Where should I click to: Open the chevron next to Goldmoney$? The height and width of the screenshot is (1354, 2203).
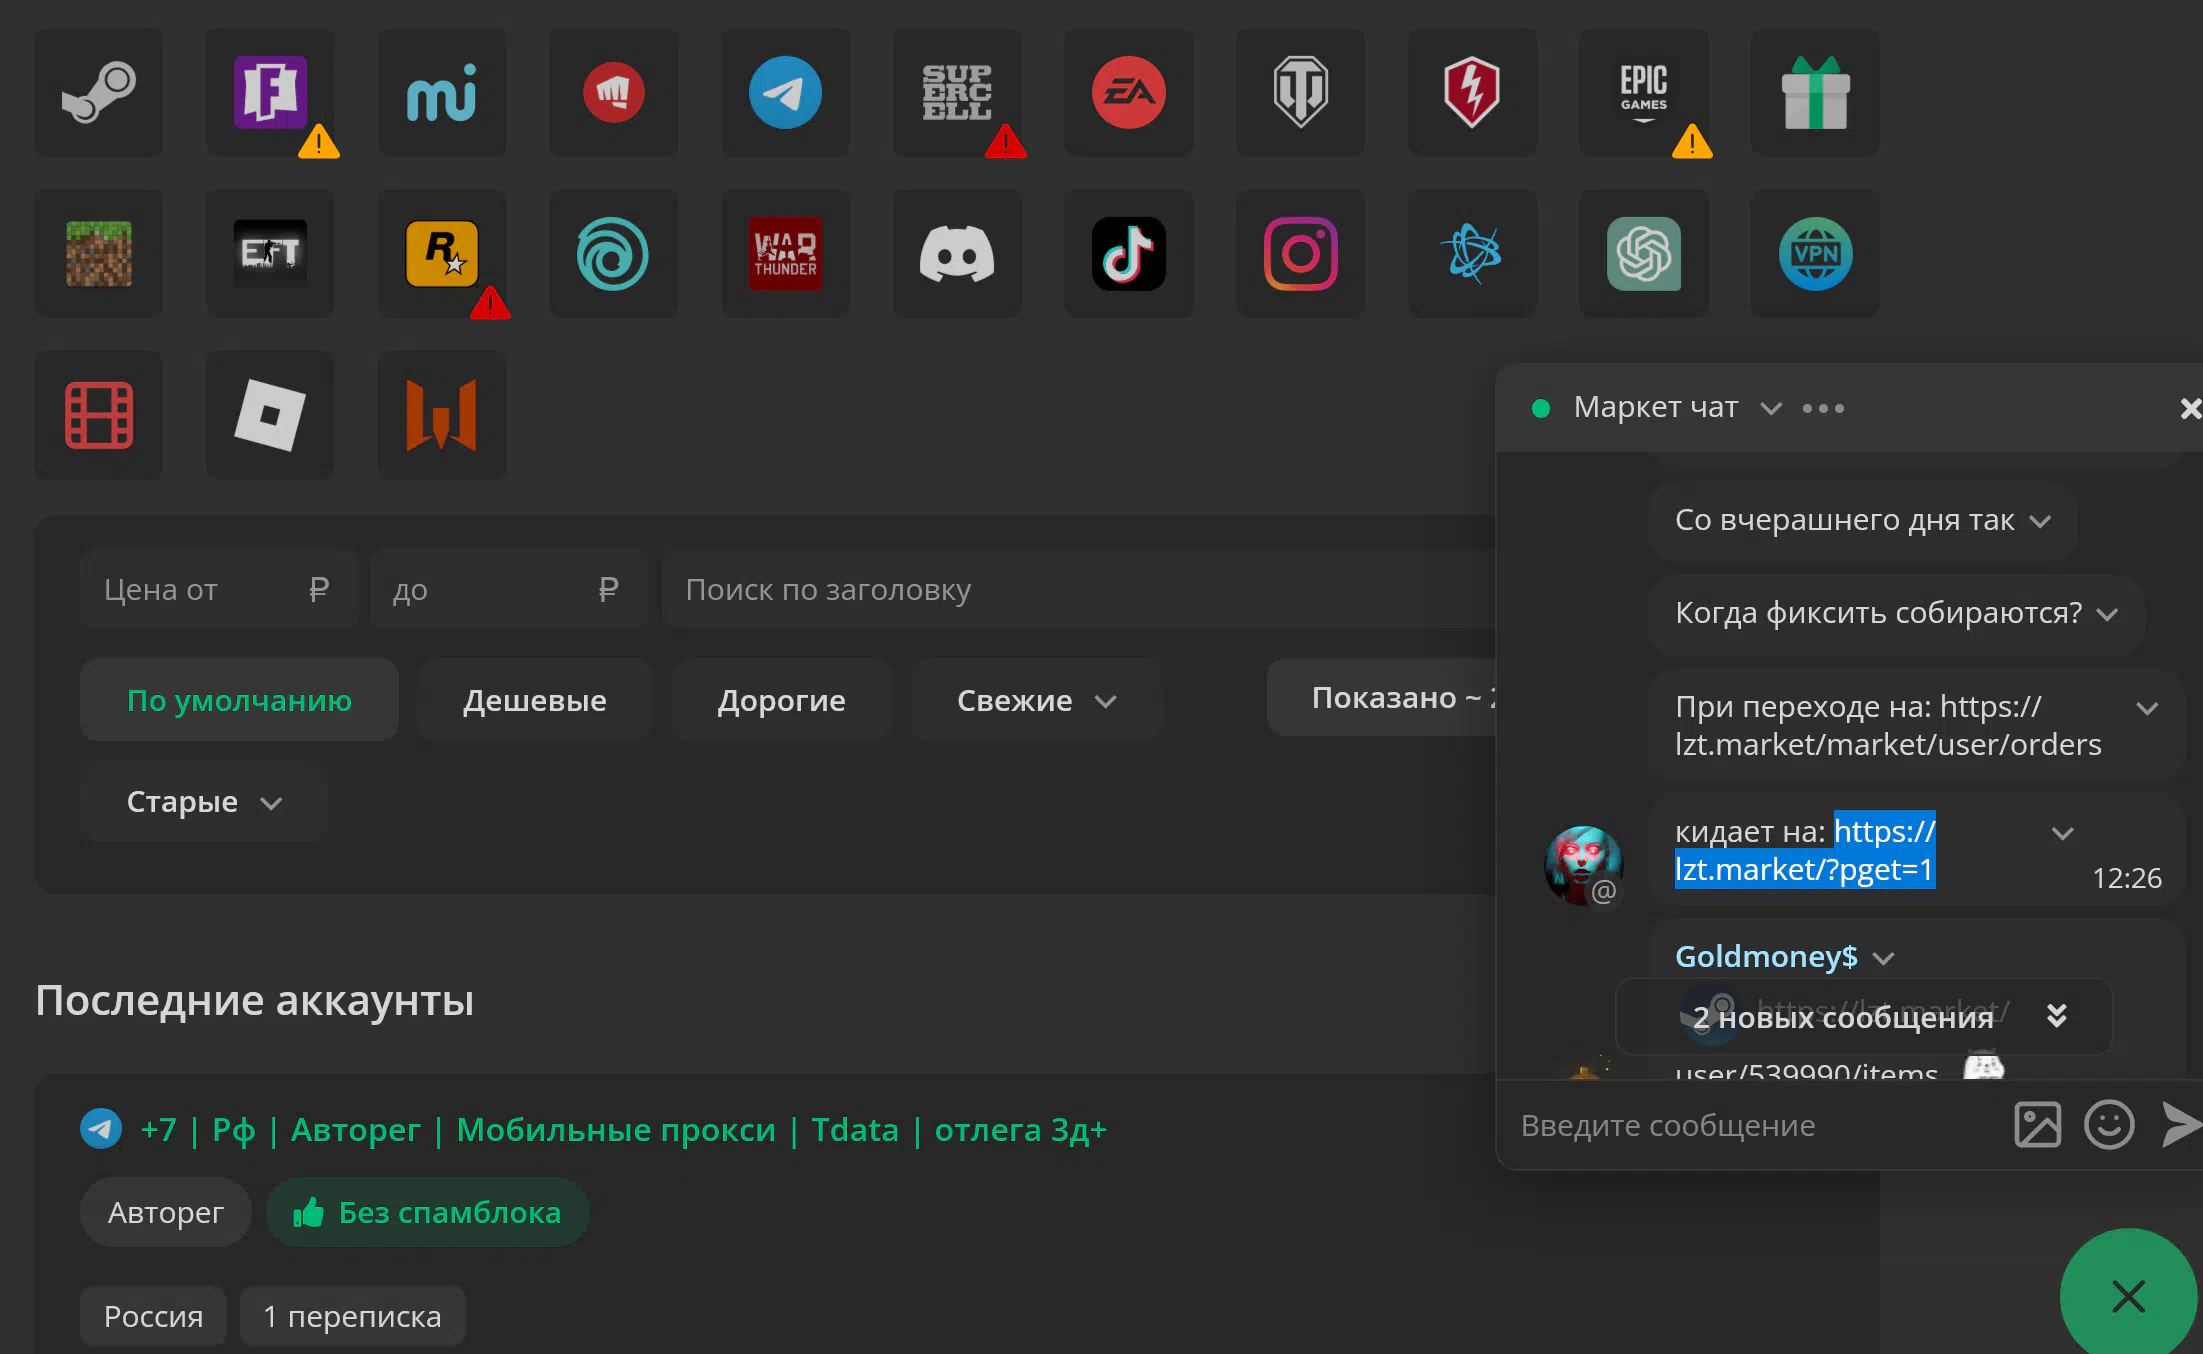point(1884,958)
